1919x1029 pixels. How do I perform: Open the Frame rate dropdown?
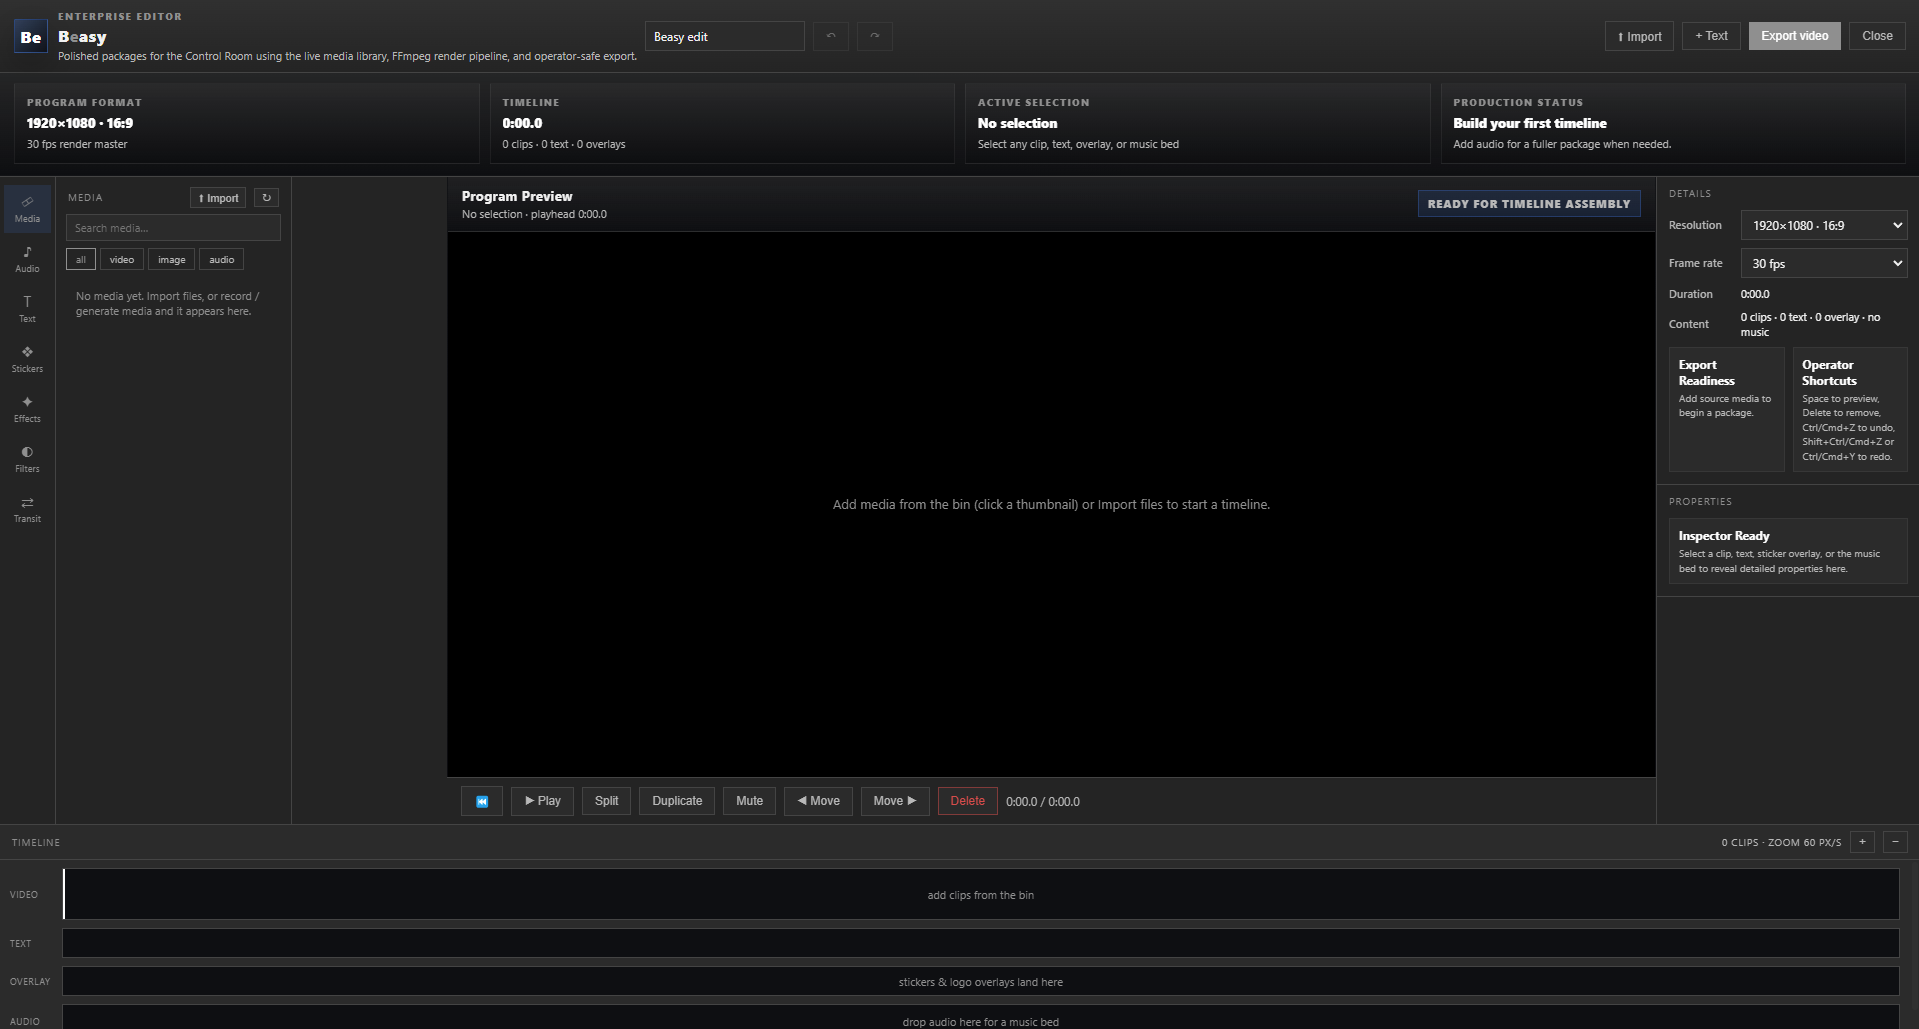pos(1824,263)
